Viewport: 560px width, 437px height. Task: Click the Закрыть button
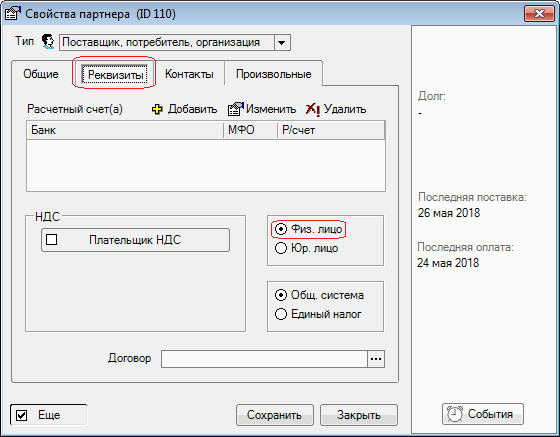click(359, 415)
